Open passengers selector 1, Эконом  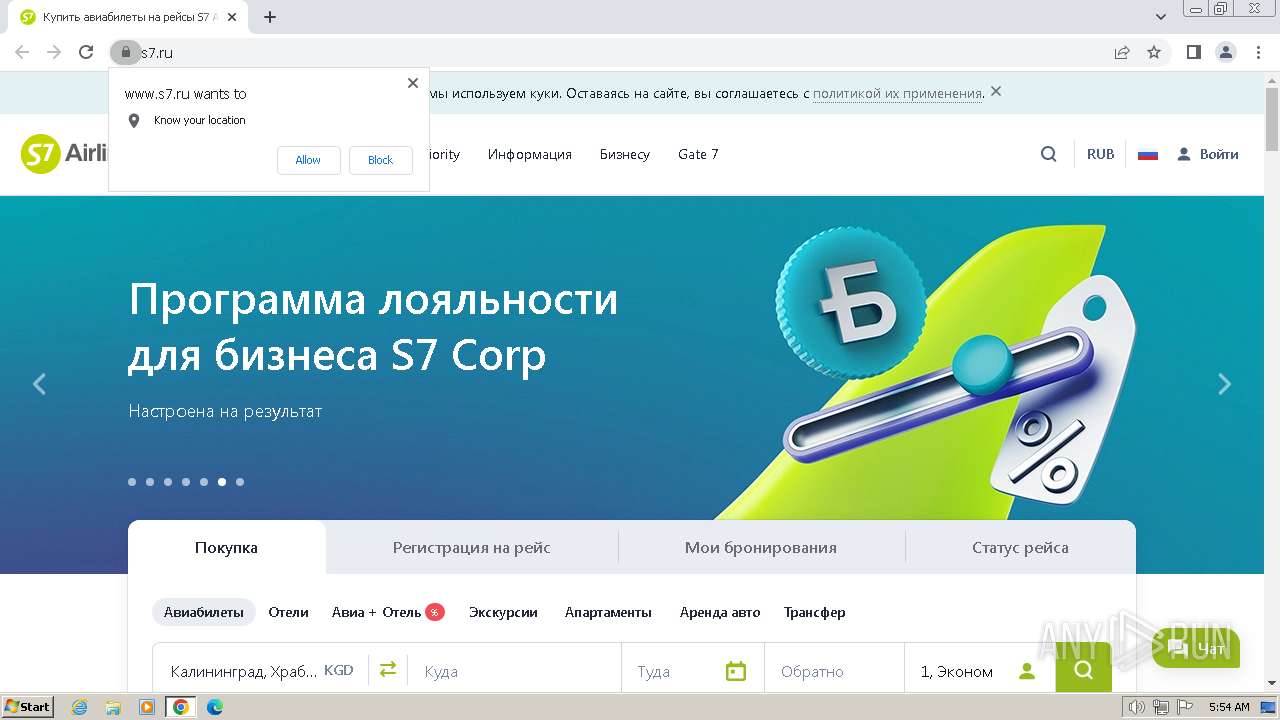pos(980,671)
